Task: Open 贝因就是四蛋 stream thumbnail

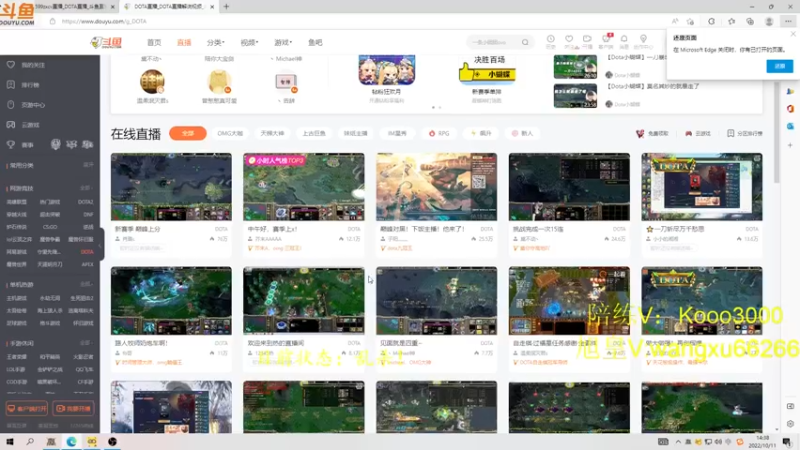Action: pyautogui.click(x=436, y=301)
